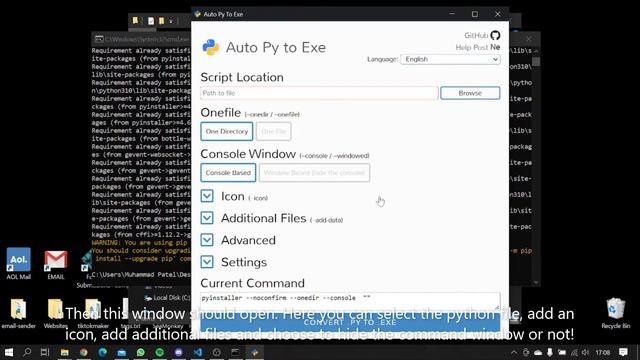Launch Google Chrome from the taskbar
Screen dimensions: 640x360
click(x=84, y=352)
